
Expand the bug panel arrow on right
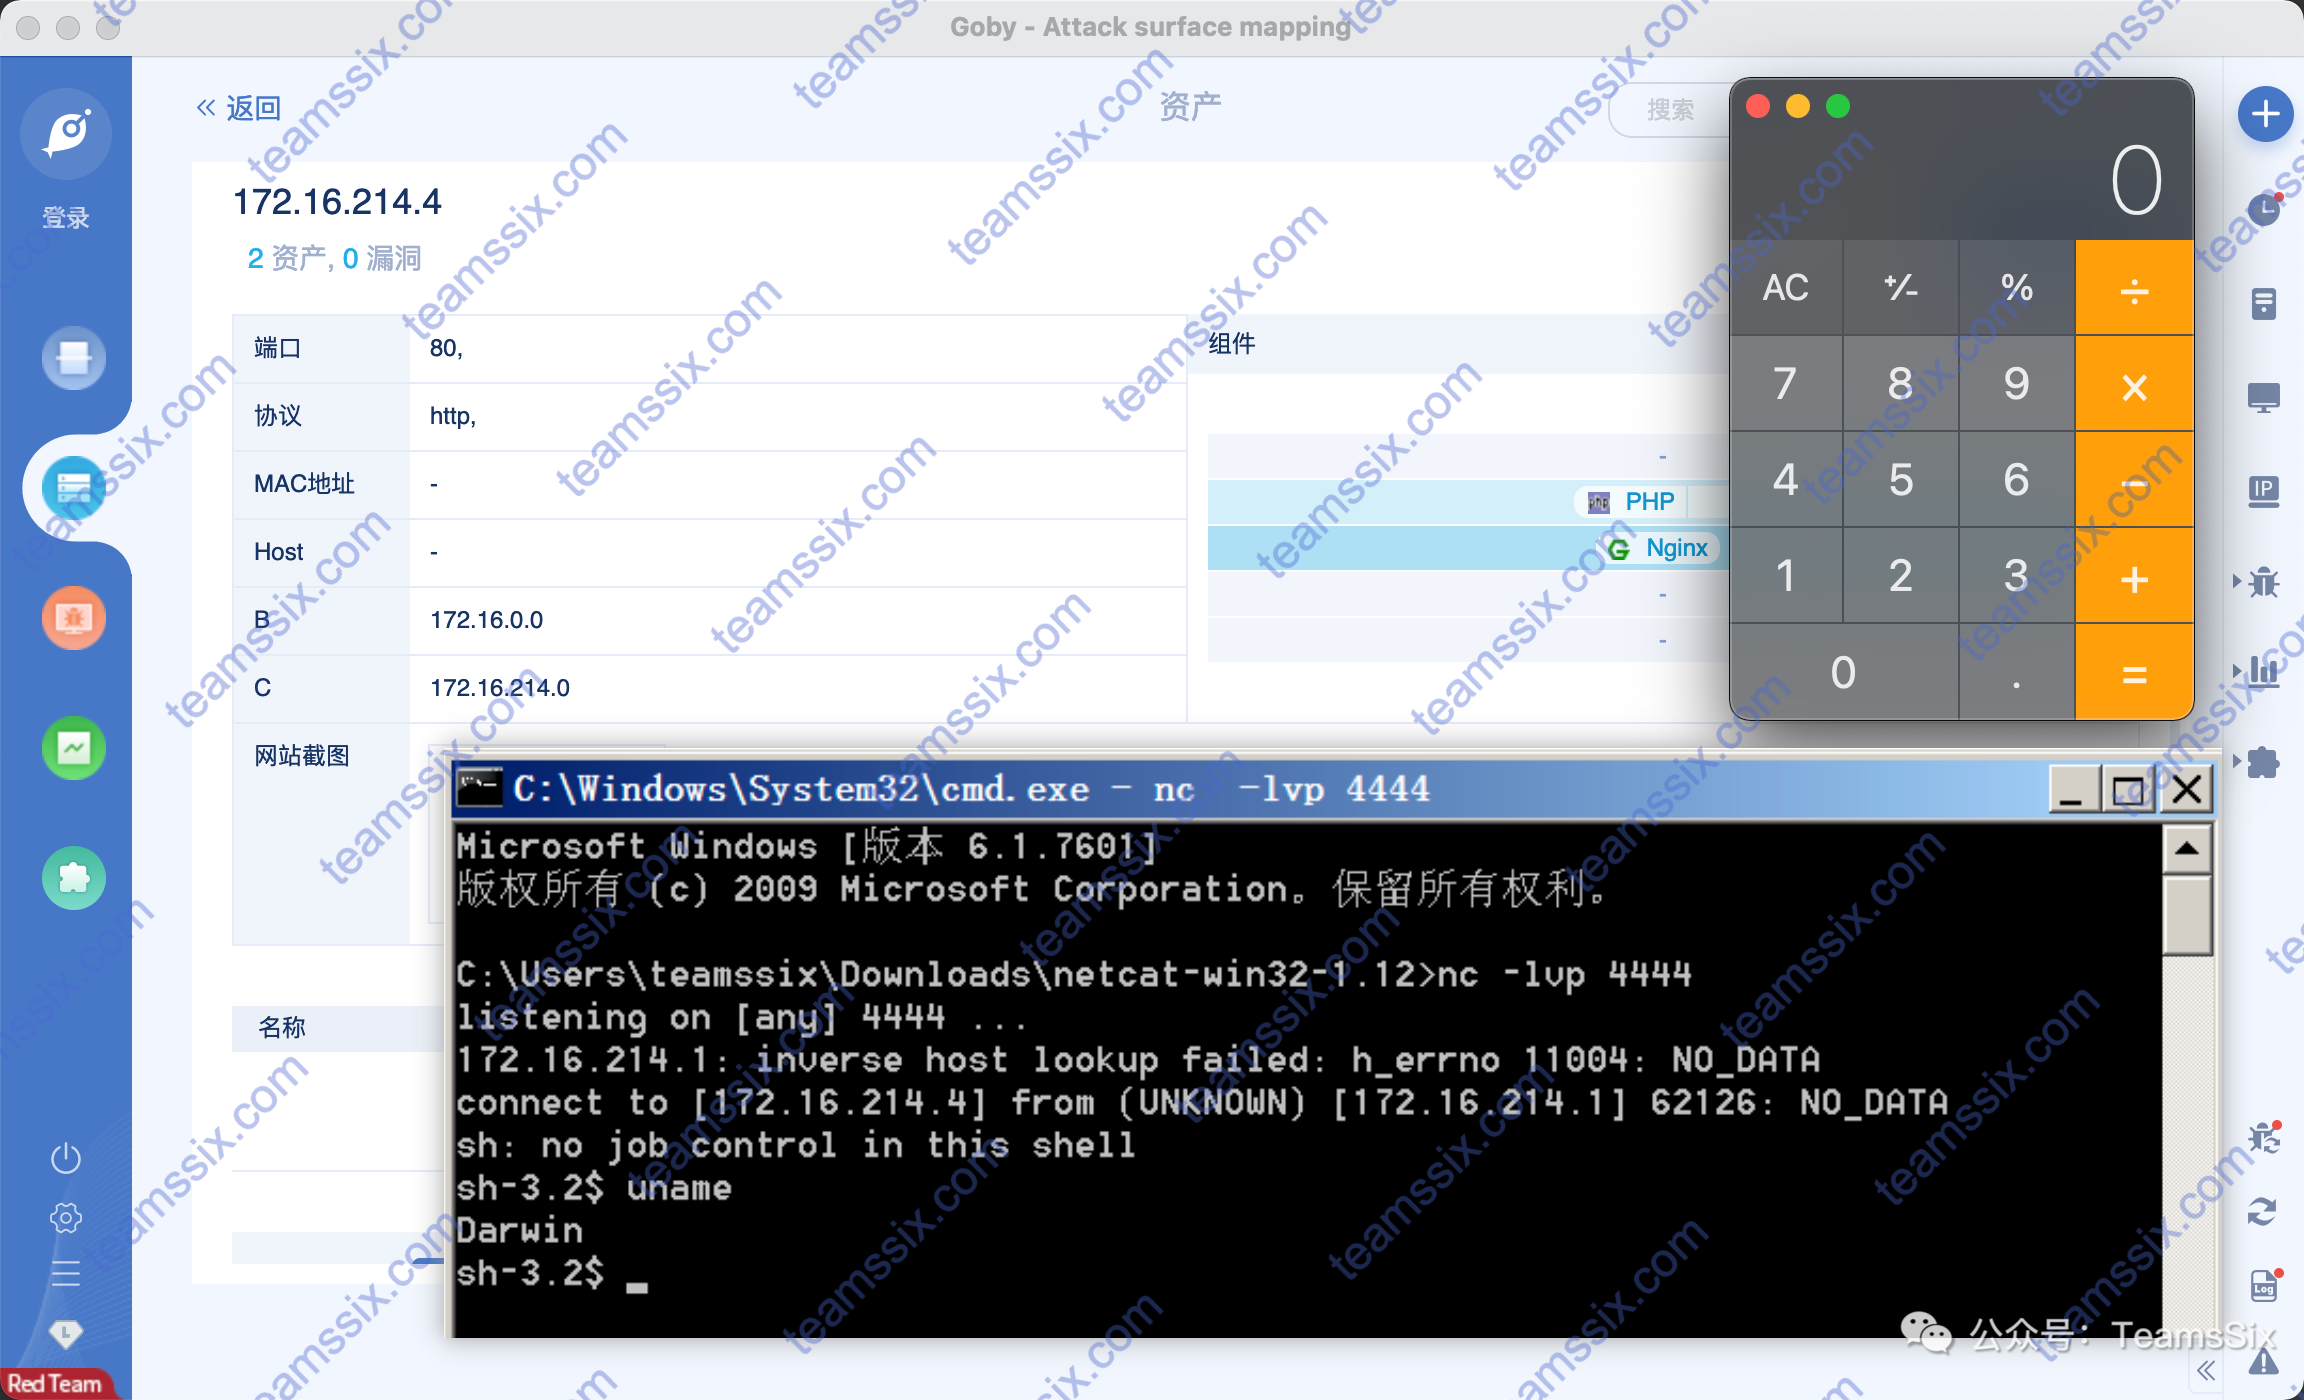(x=2238, y=580)
